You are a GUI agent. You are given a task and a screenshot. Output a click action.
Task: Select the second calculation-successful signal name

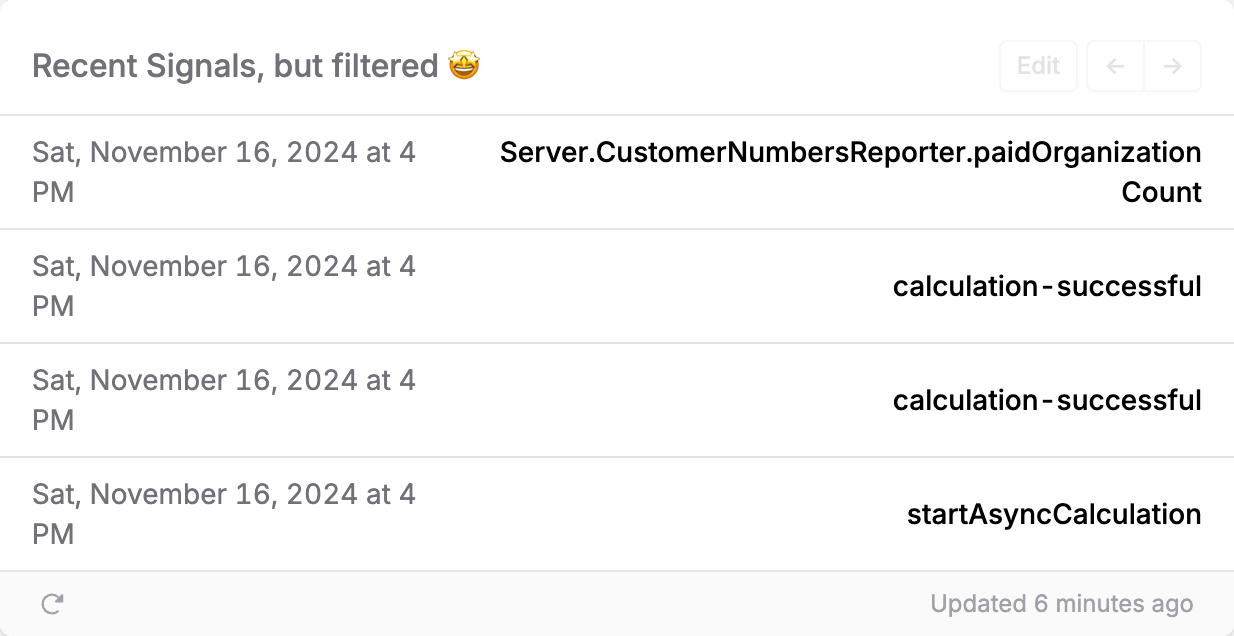(x=1046, y=401)
